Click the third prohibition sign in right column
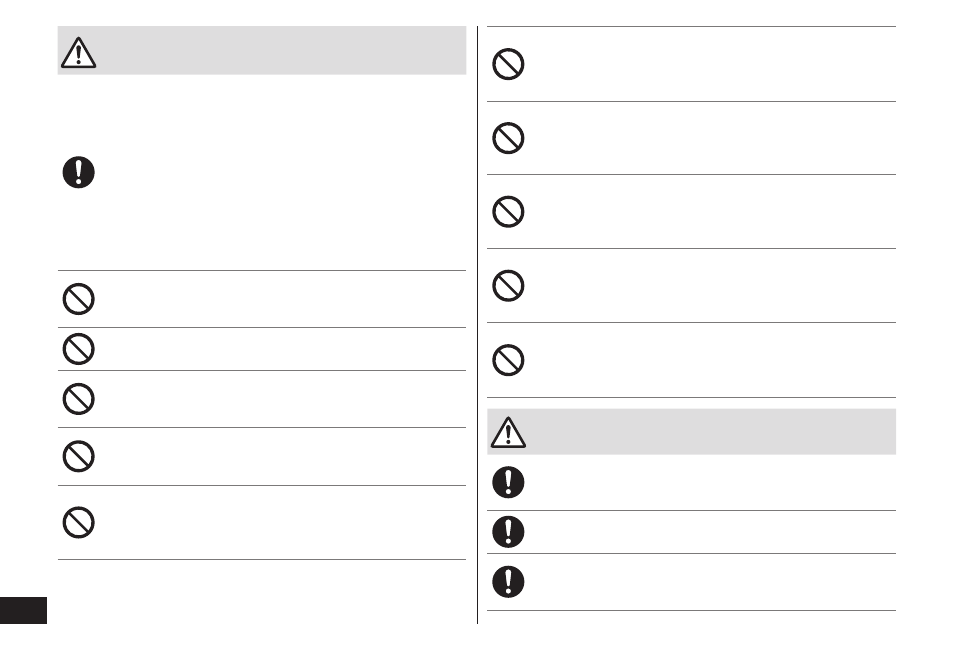Image resolution: width=954 pixels, height=671 pixels. click(508, 212)
